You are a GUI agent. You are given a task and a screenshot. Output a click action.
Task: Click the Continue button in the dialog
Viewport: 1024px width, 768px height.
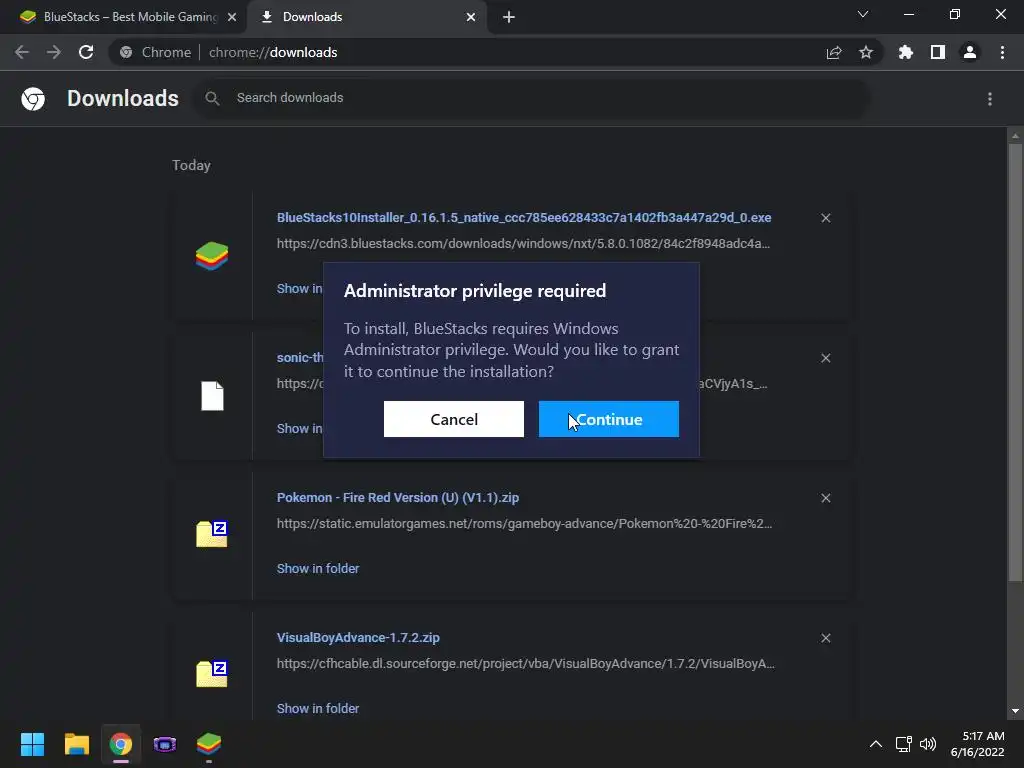click(609, 419)
